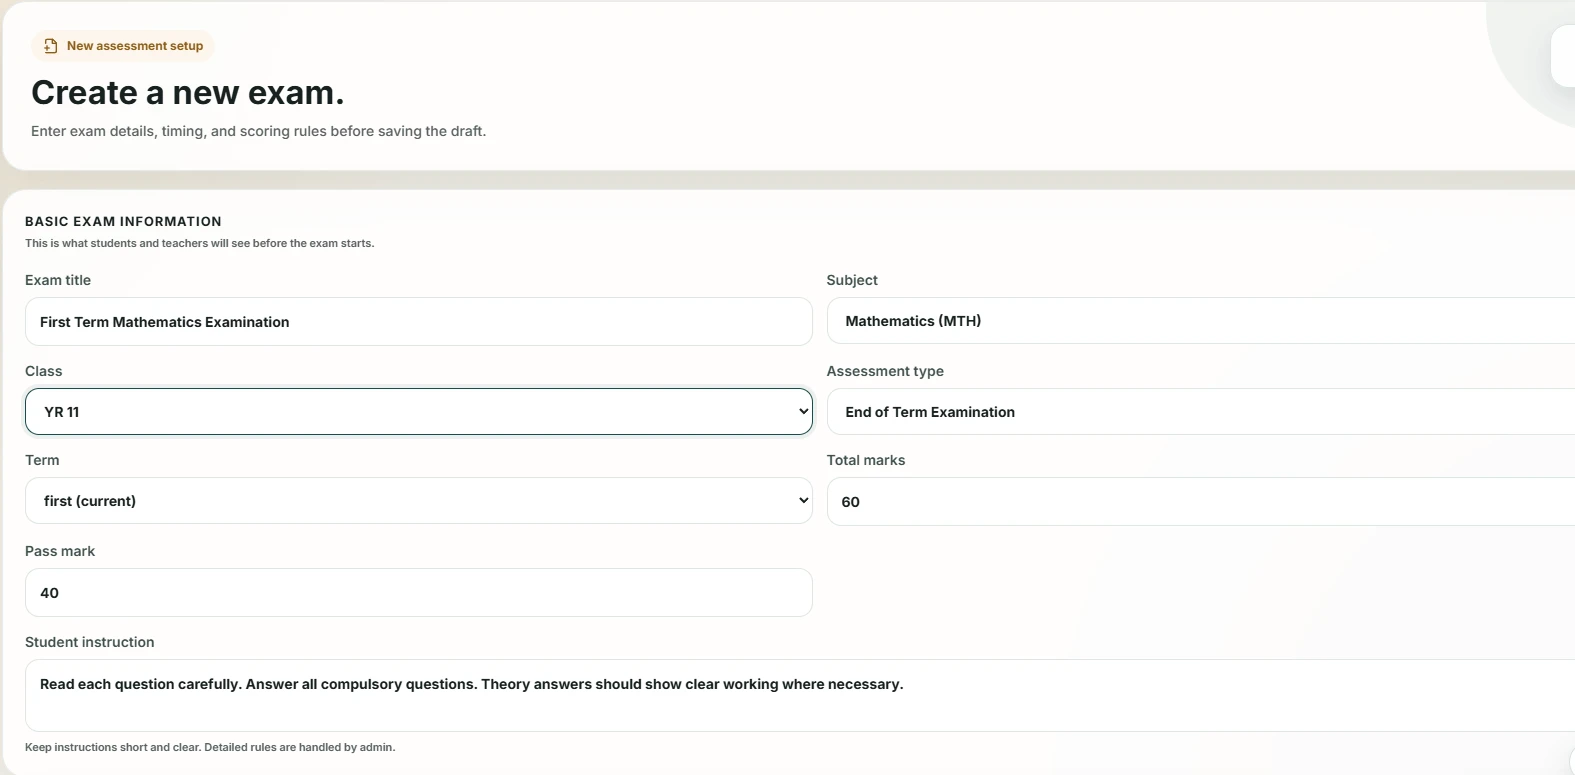The image size is (1575, 775).
Task: Click the Exam title input field
Action: [x=419, y=322]
